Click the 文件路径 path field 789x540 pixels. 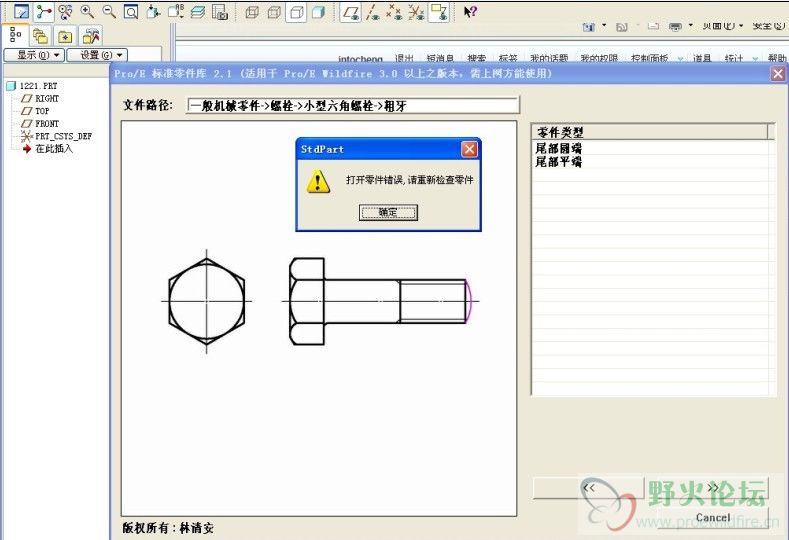pyautogui.click(x=353, y=105)
